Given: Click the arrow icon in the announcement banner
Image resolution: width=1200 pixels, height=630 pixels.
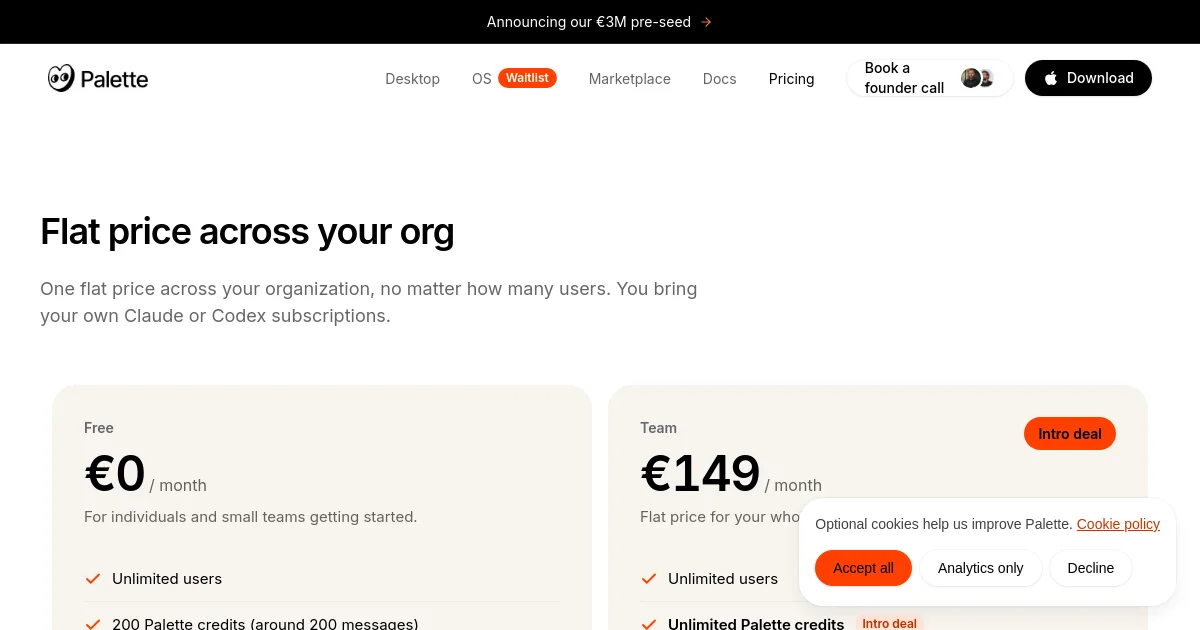Looking at the screenshot, I should (x=706, y=22).
